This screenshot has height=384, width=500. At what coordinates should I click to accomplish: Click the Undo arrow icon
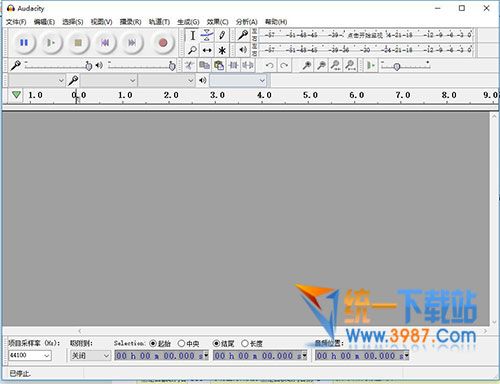(x=270, y=65)
